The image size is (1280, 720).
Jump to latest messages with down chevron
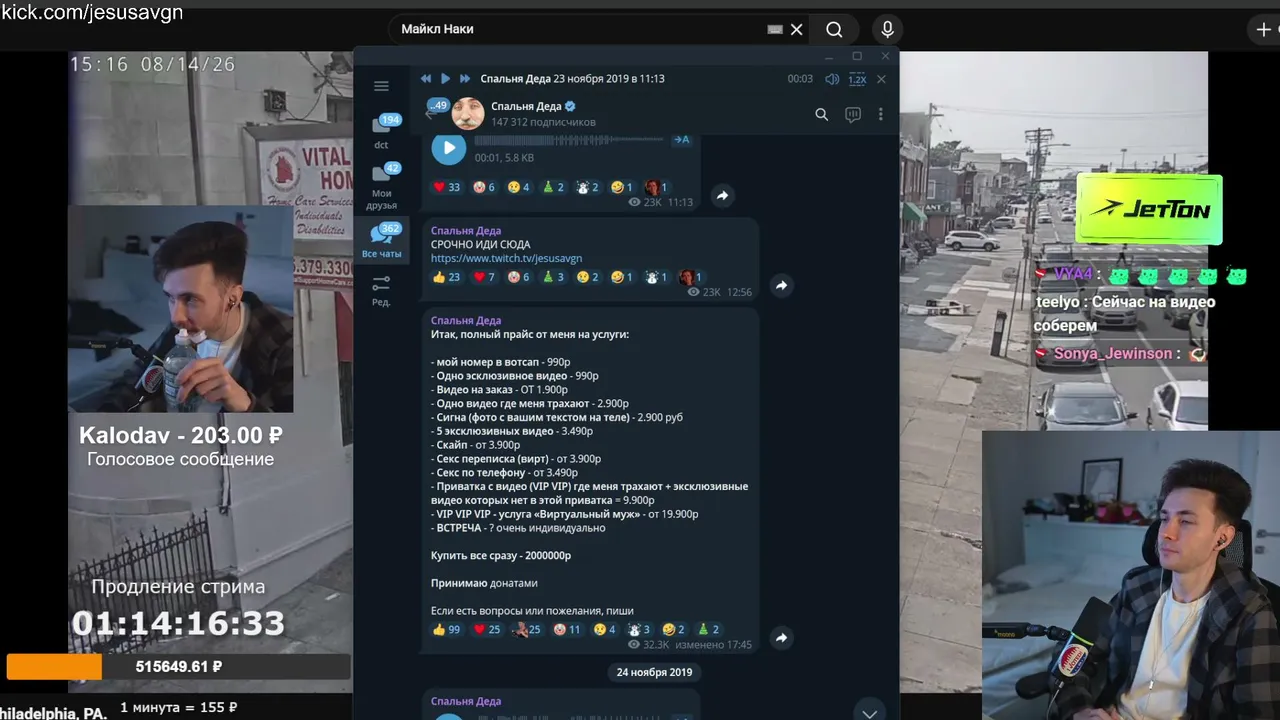coord(869,712)
